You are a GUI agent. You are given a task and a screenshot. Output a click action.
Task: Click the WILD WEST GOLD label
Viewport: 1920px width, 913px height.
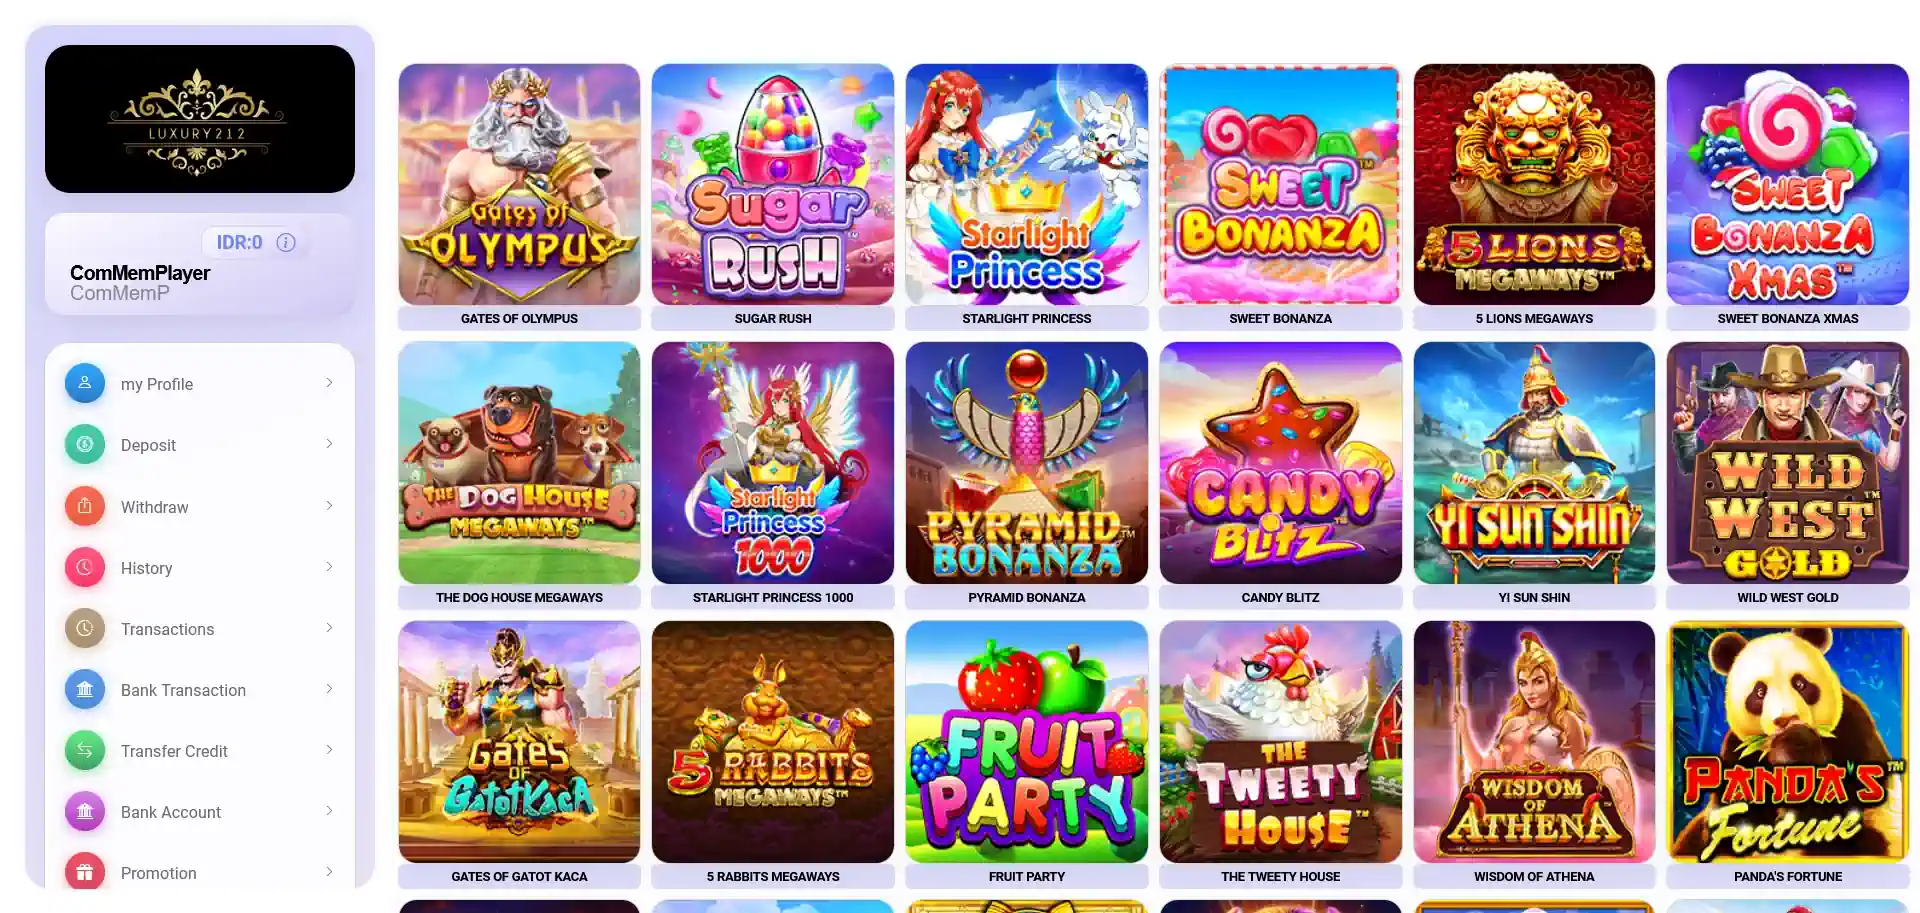(1788, 597)
